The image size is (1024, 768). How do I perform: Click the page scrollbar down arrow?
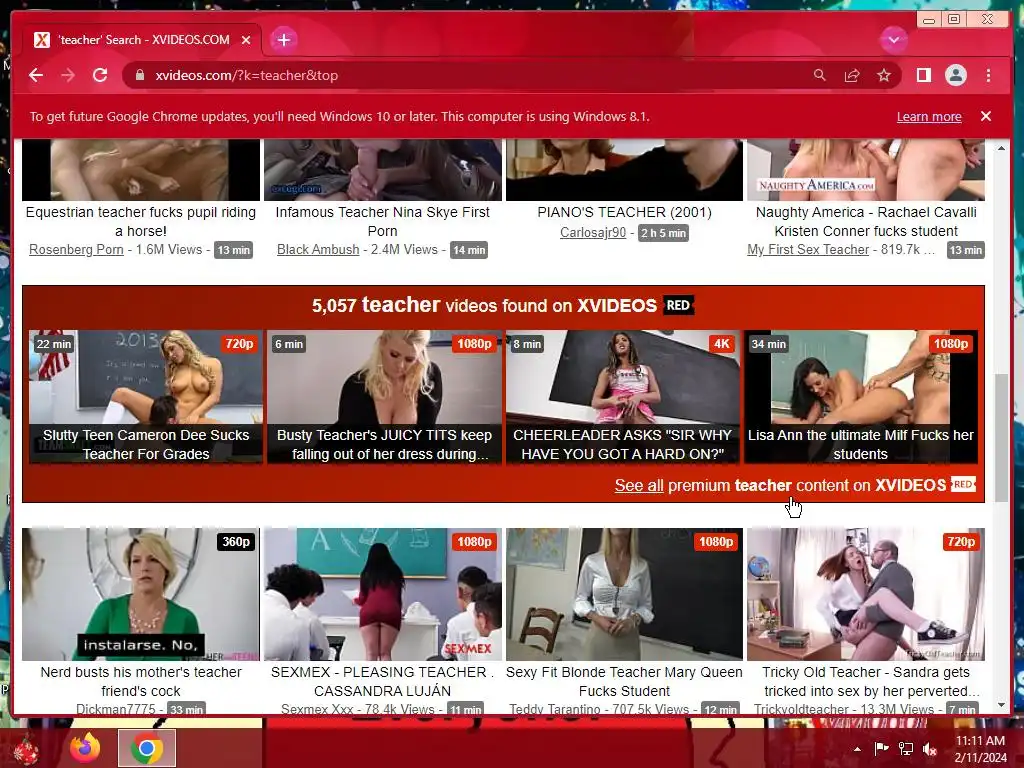coord(1002,705)
